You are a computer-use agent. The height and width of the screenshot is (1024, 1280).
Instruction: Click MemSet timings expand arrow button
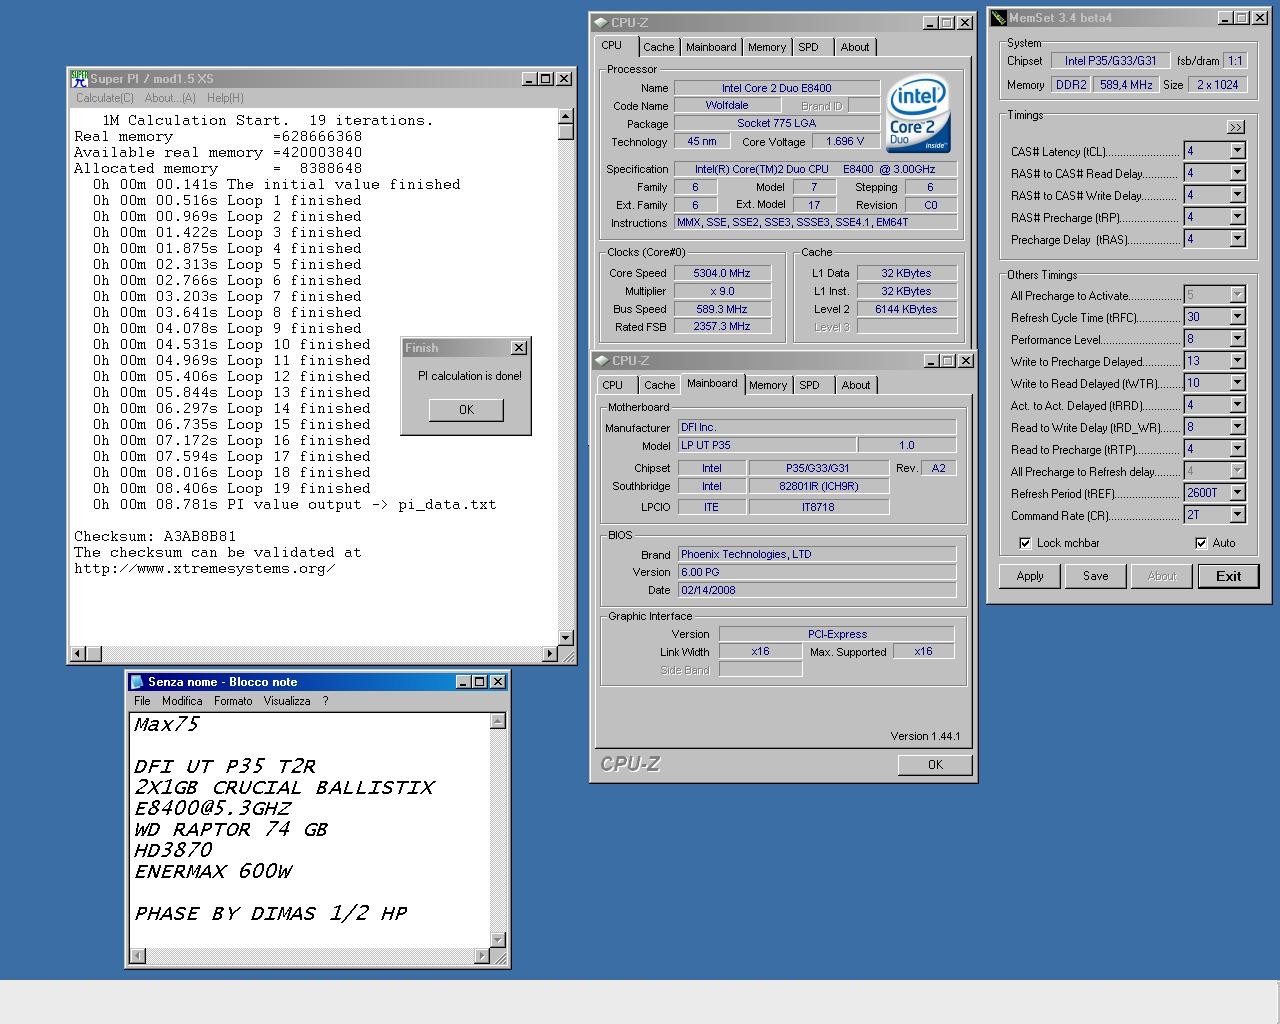tap(1236, 127)
